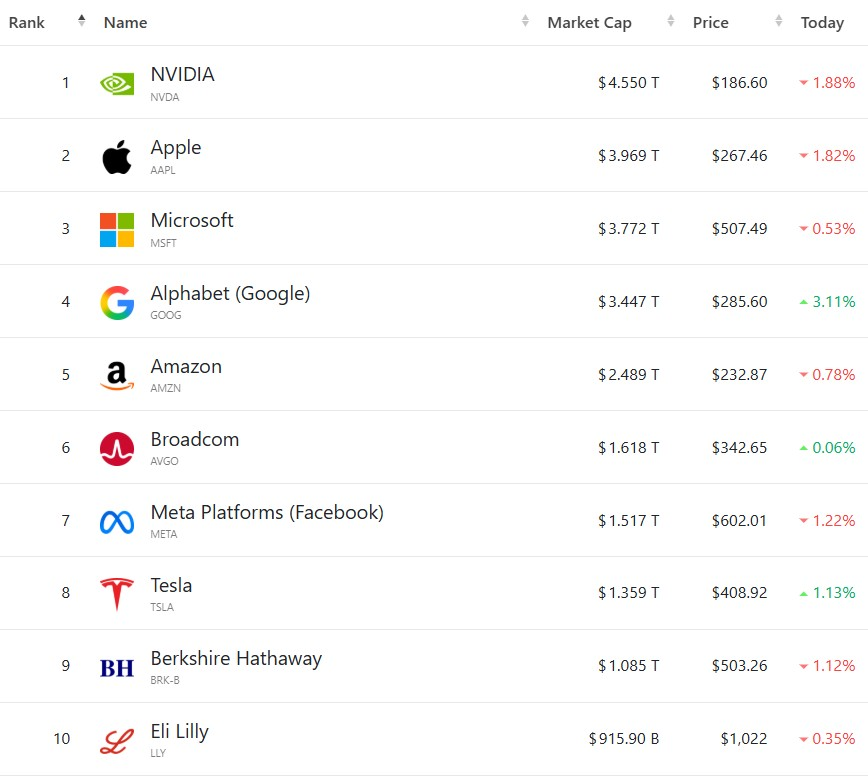The image size is (868, 781).
Task: Click the Meta infinity logo
Action: [x=117, y=521]
